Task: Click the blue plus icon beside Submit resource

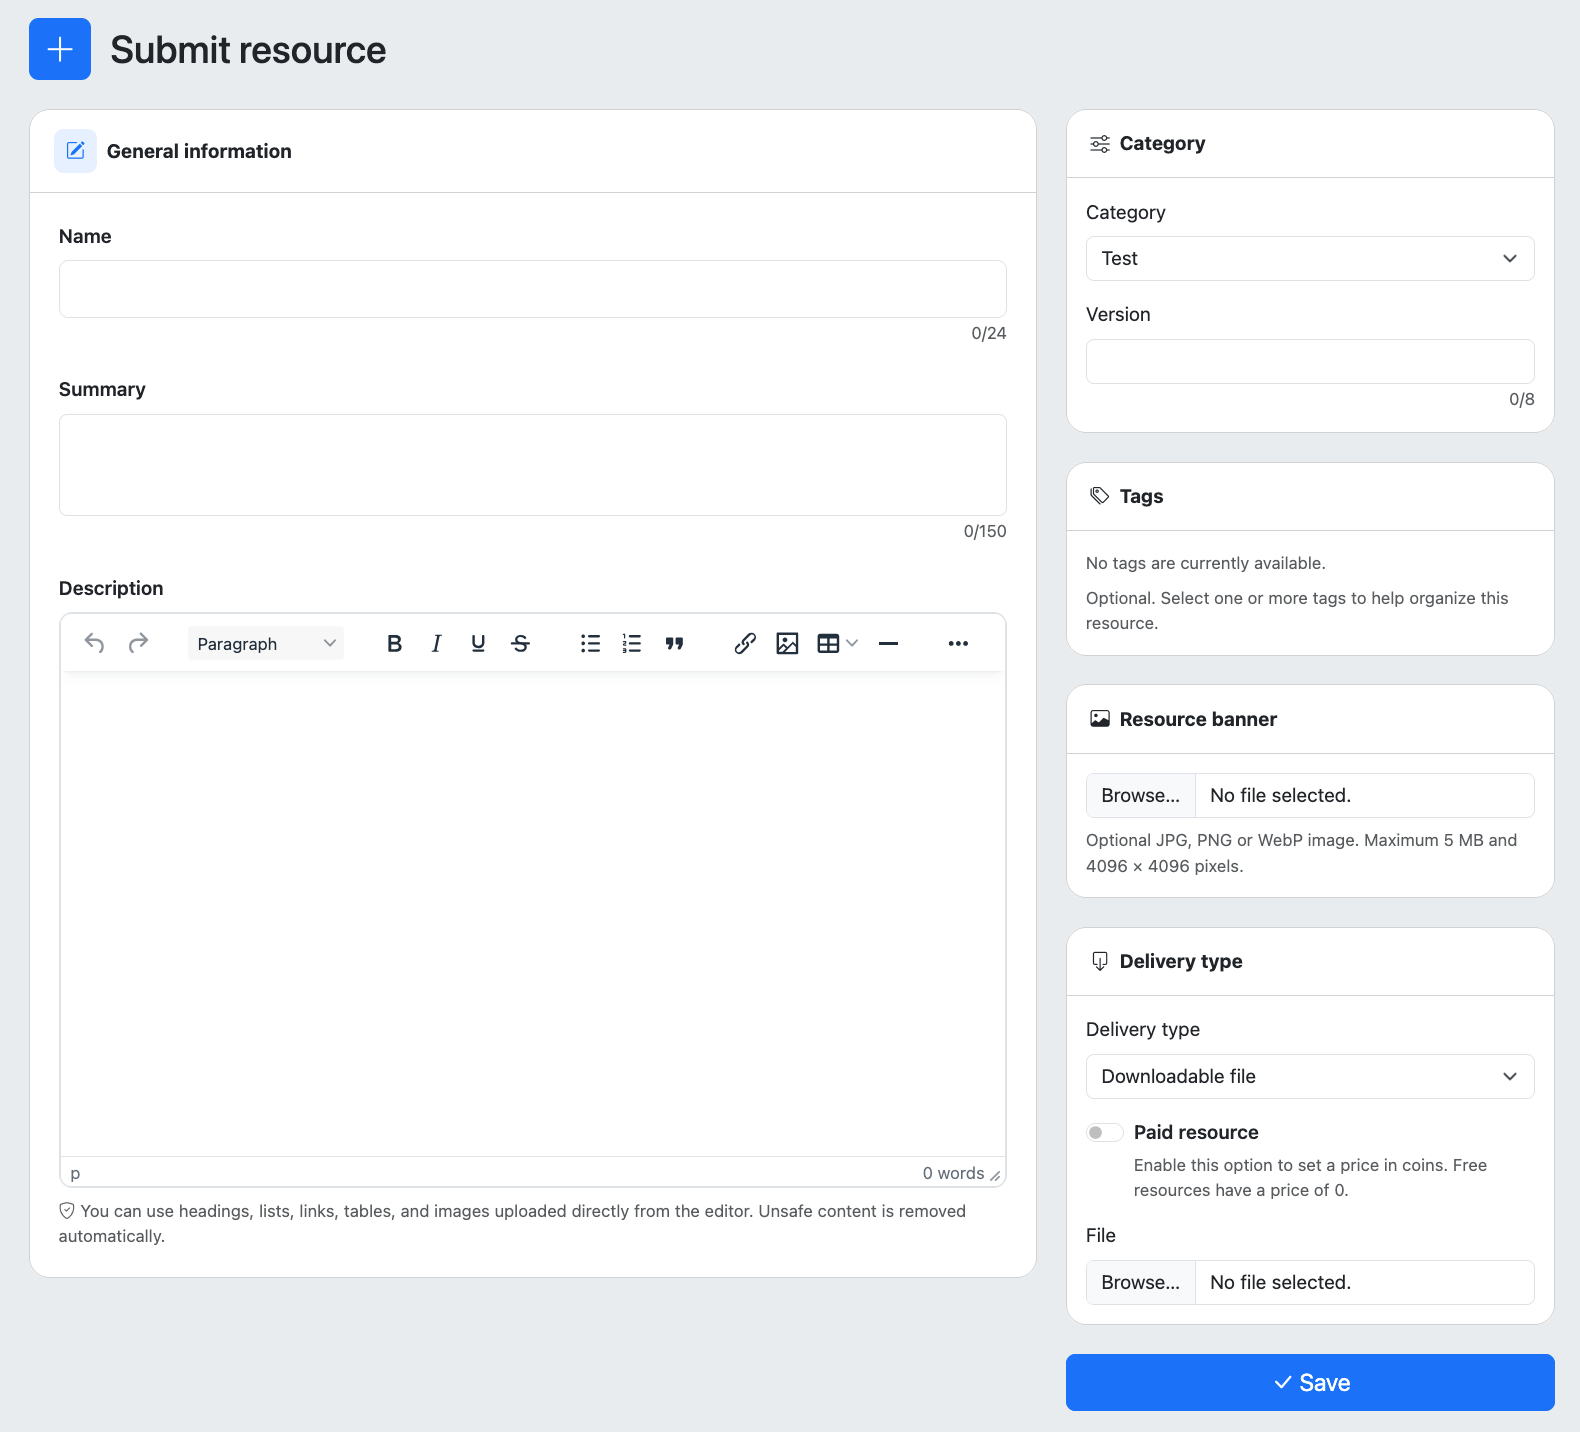Action: pyautogui.click(x=60, y=49)
